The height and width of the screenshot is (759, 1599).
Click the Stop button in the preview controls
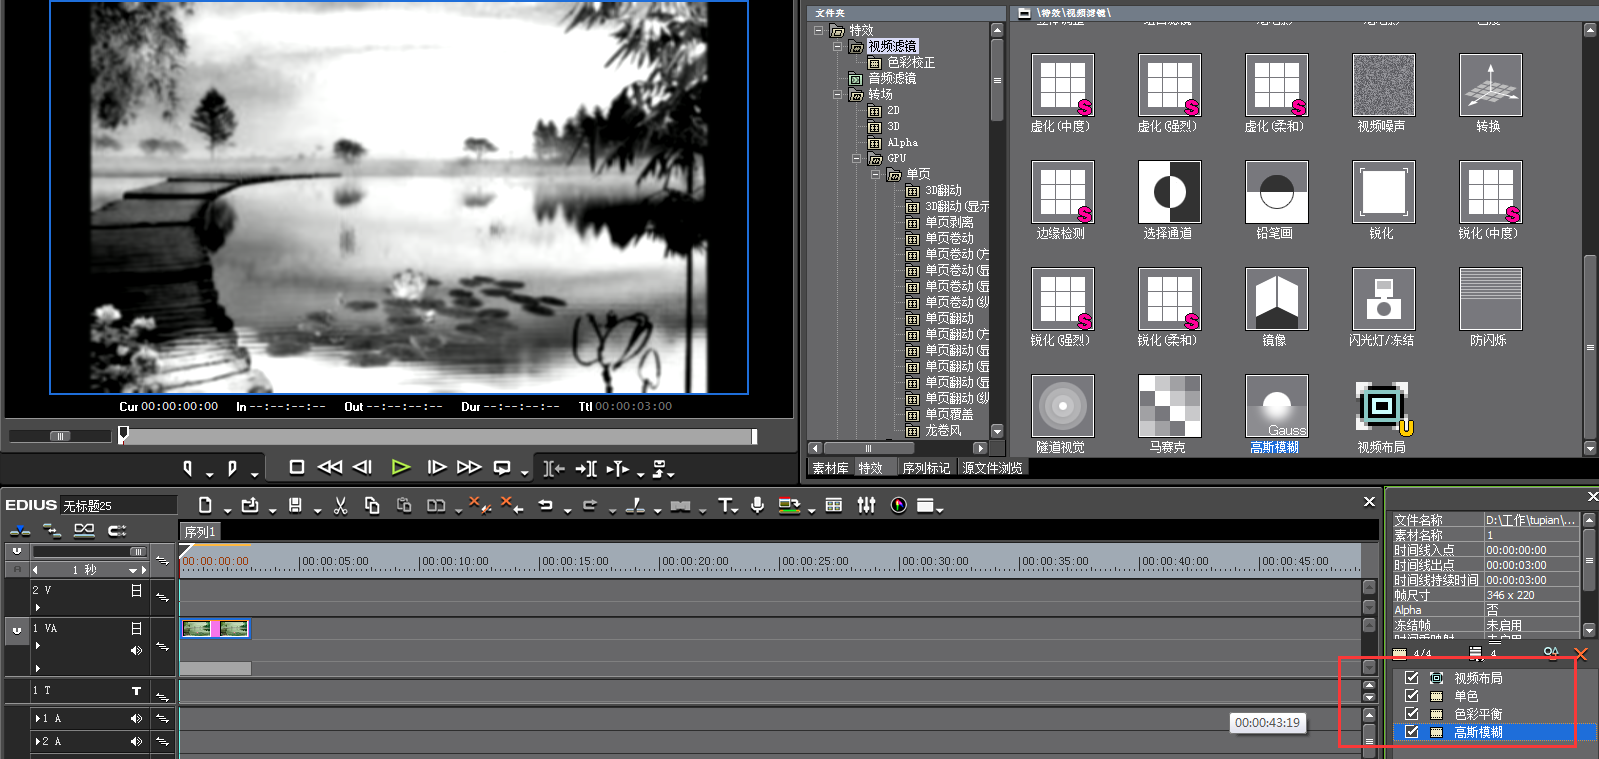[296, 467]
